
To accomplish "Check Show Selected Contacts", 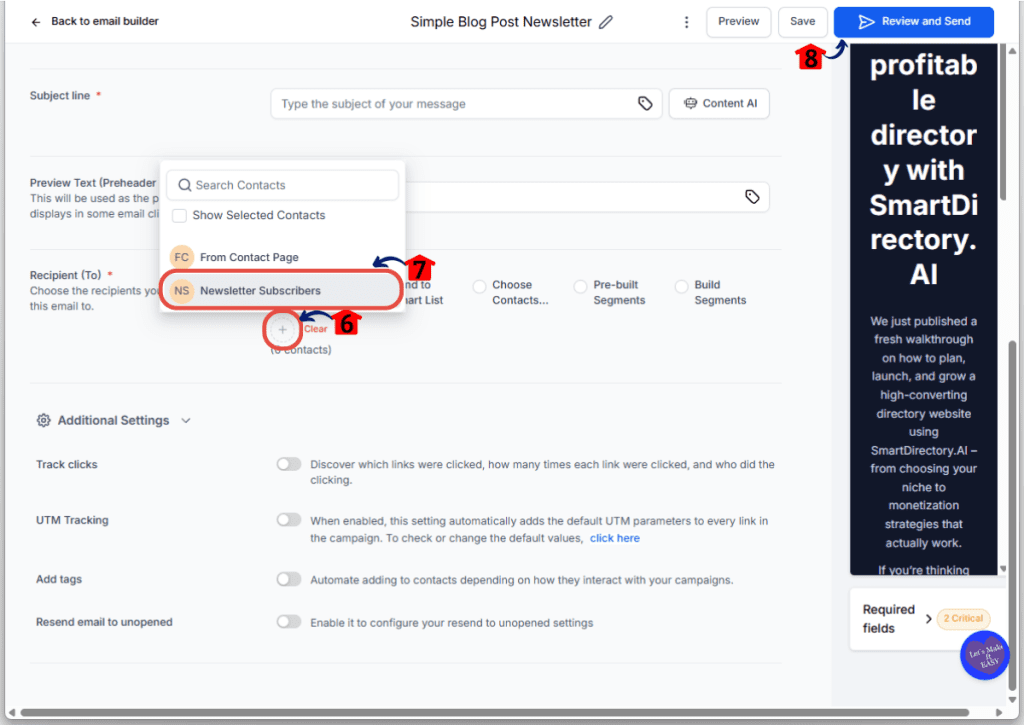I will [179, 215].
